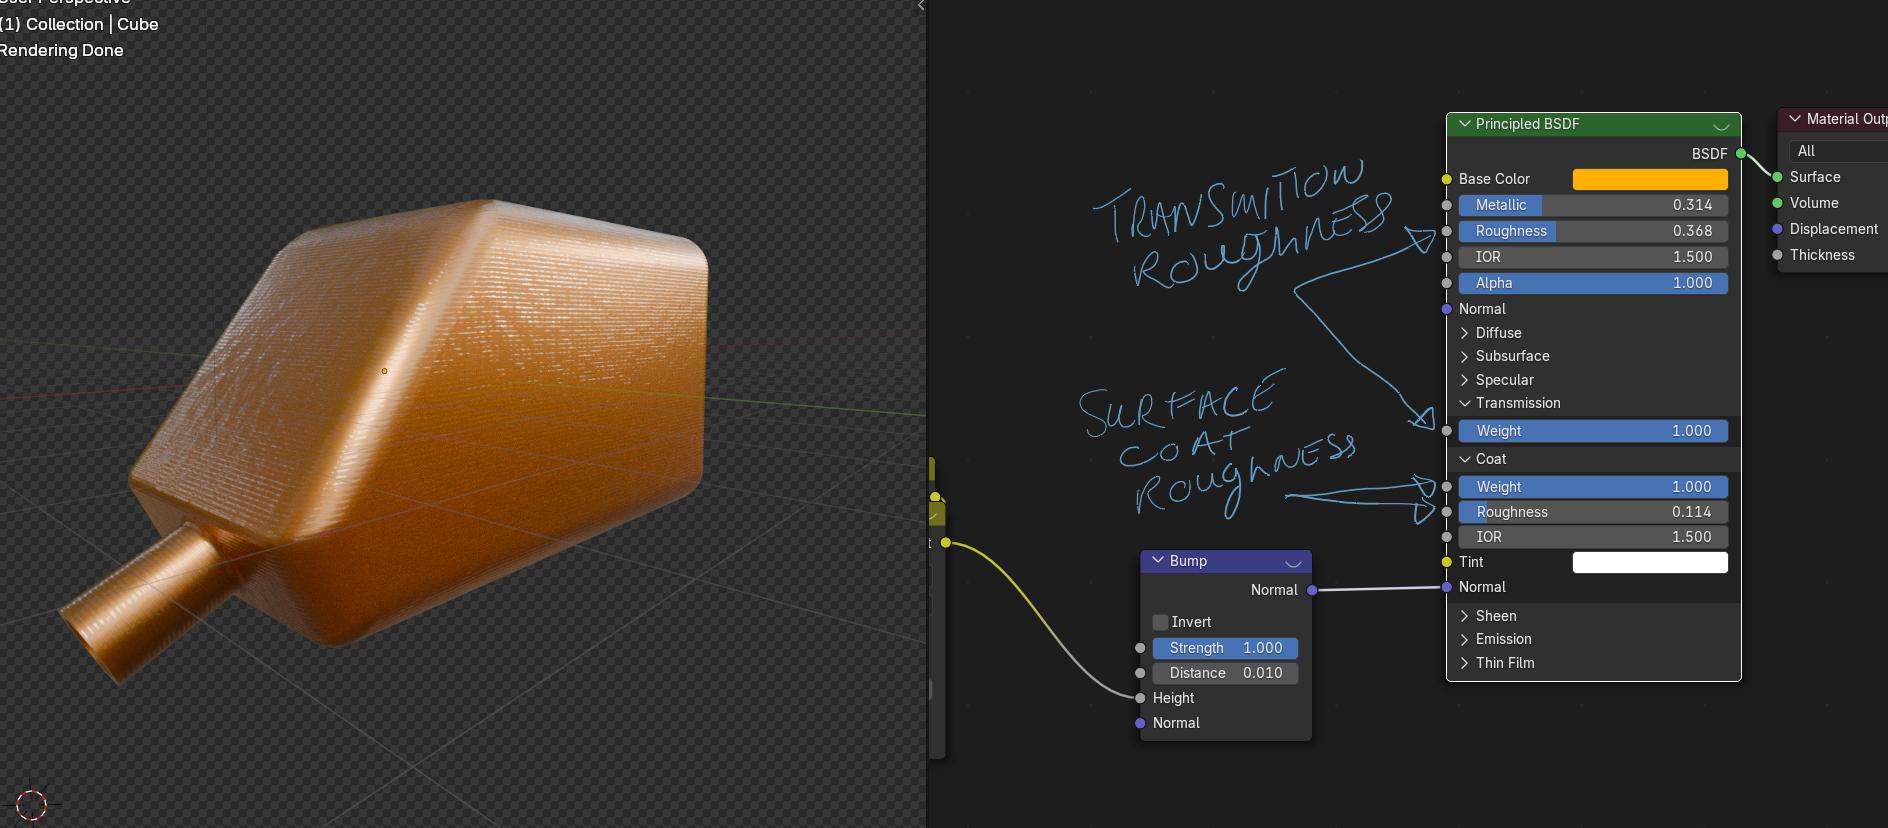Open the Base Color swatch picker
Viewport: 1888px width, 828px height.
[x=1650, y=179]
